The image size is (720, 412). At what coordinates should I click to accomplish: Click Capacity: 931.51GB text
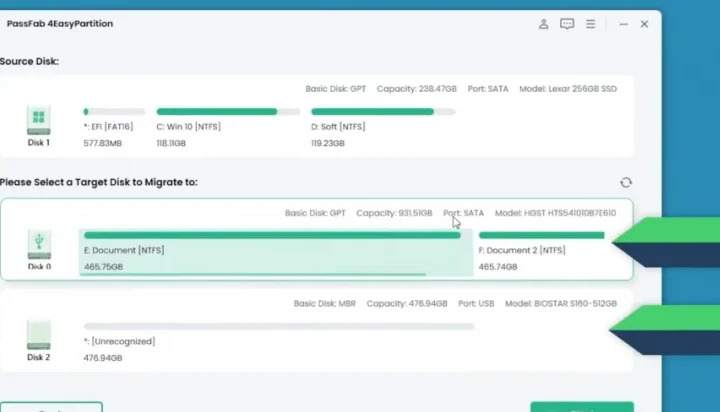click(394, 213)
